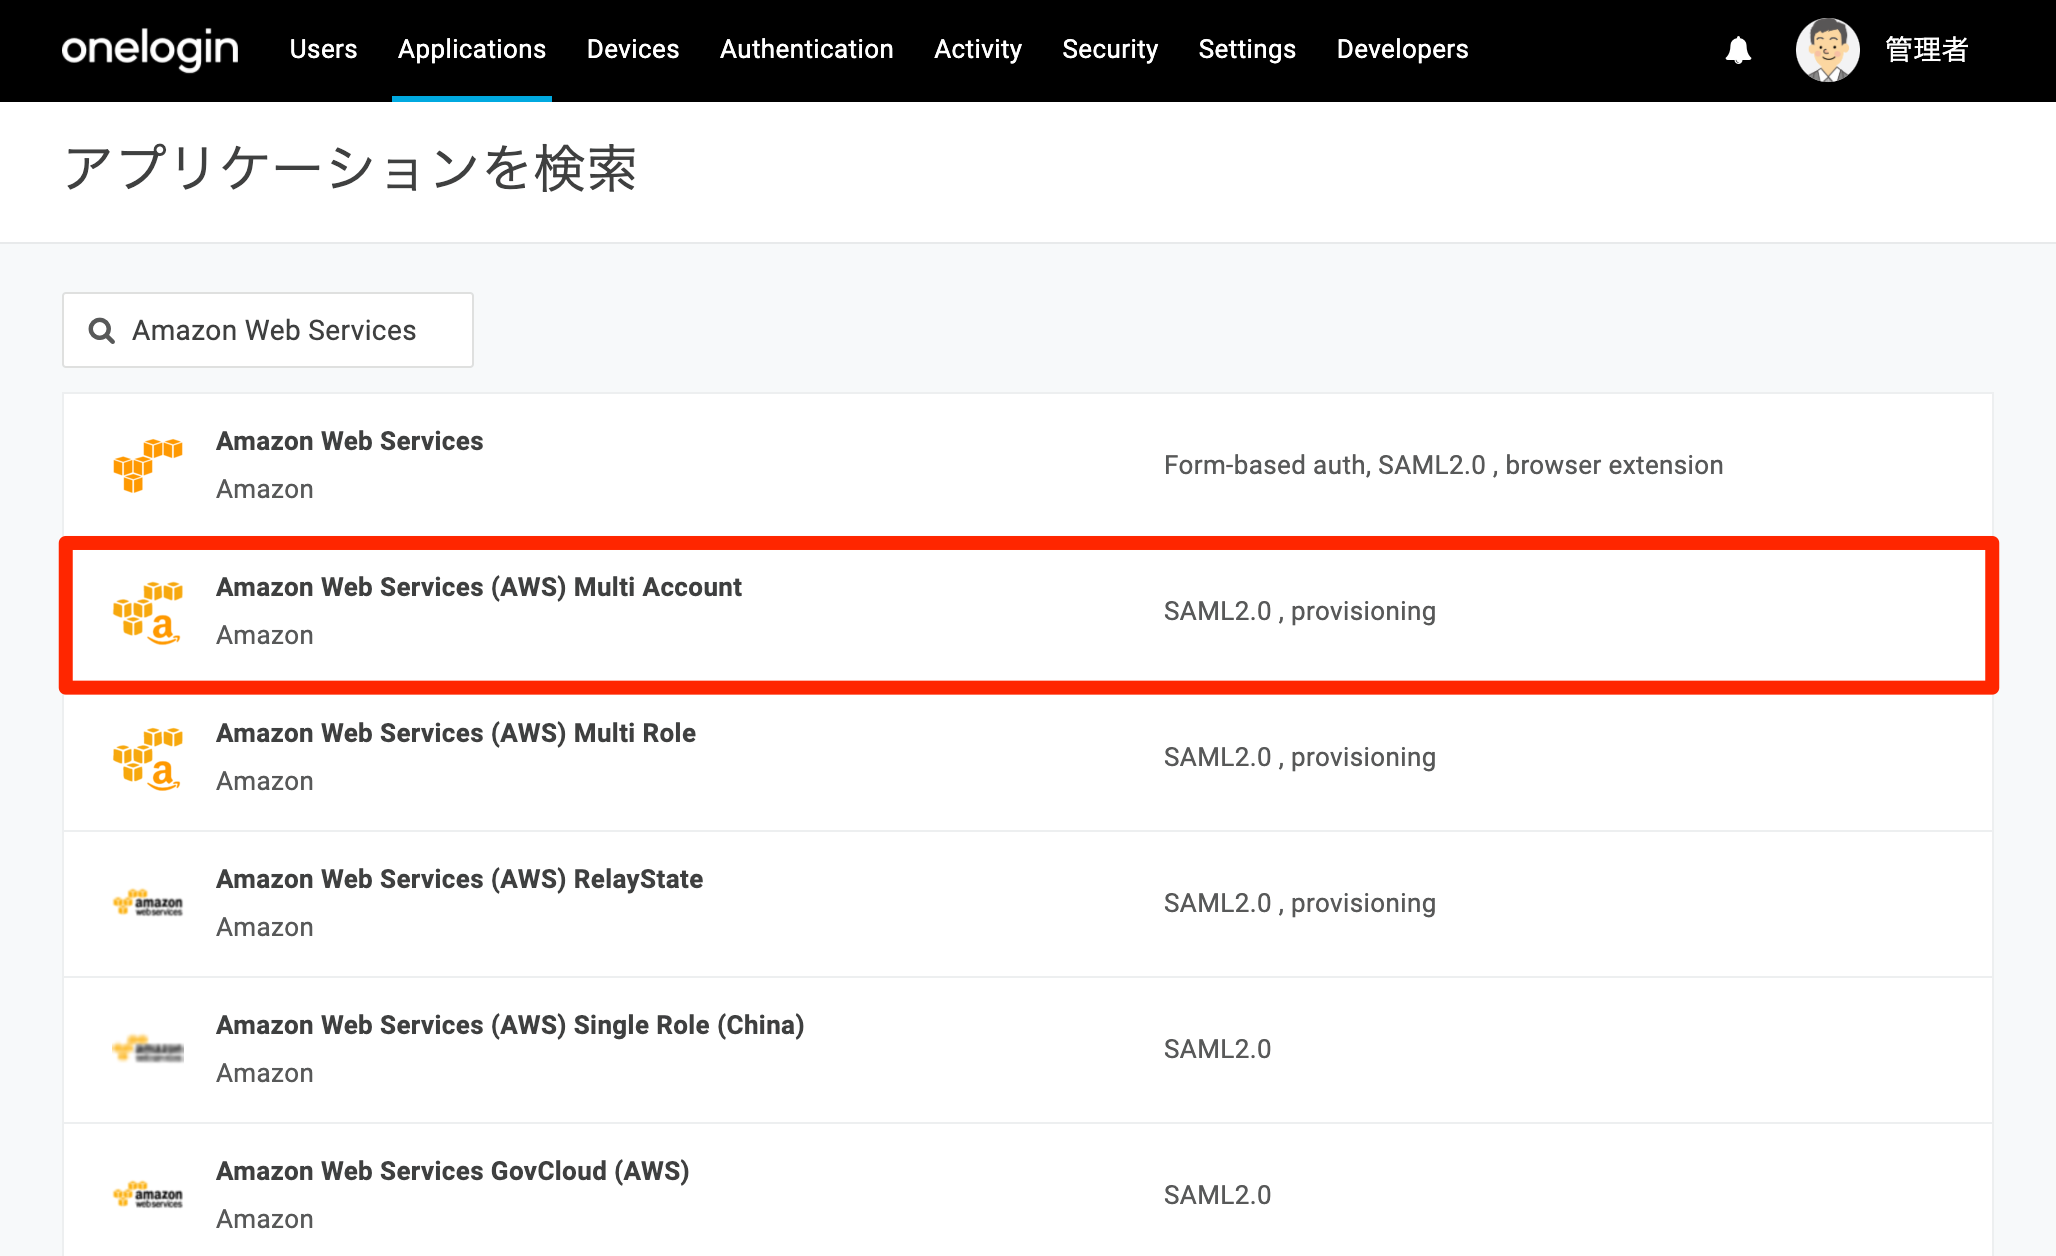This screenshot has width=2056, height=1256.
Task: Open the 管理者 user menu
Action: pyautogui.click(x=1926, y=49)
